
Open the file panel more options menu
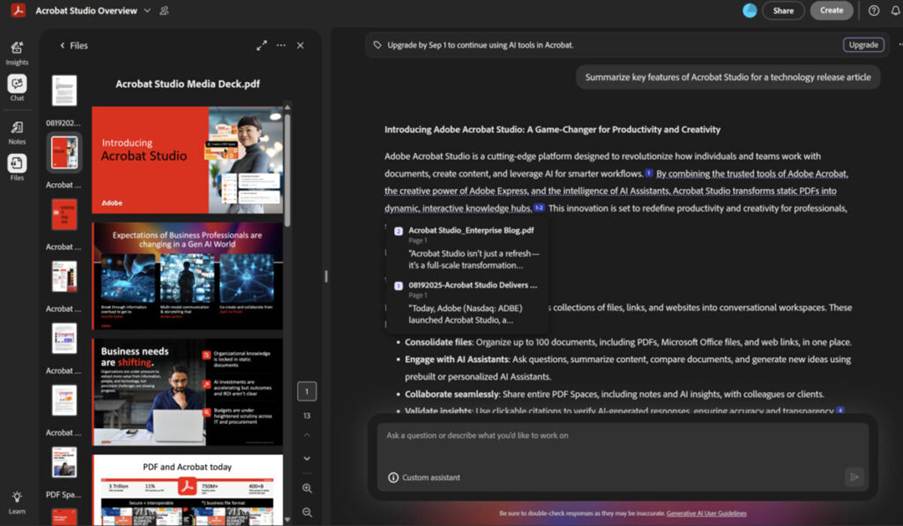(281, 46)
